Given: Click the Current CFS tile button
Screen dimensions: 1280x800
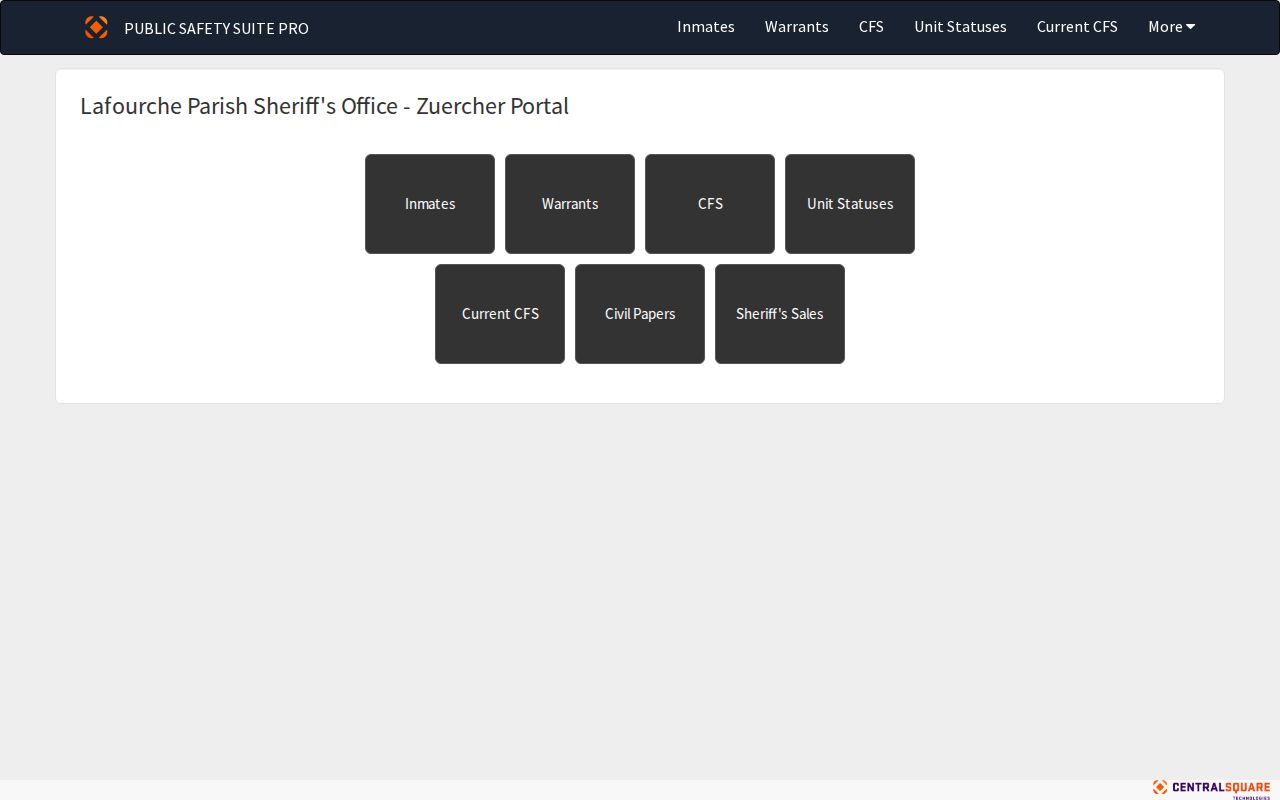Looking at the screenshot, I should coord(500,314).
